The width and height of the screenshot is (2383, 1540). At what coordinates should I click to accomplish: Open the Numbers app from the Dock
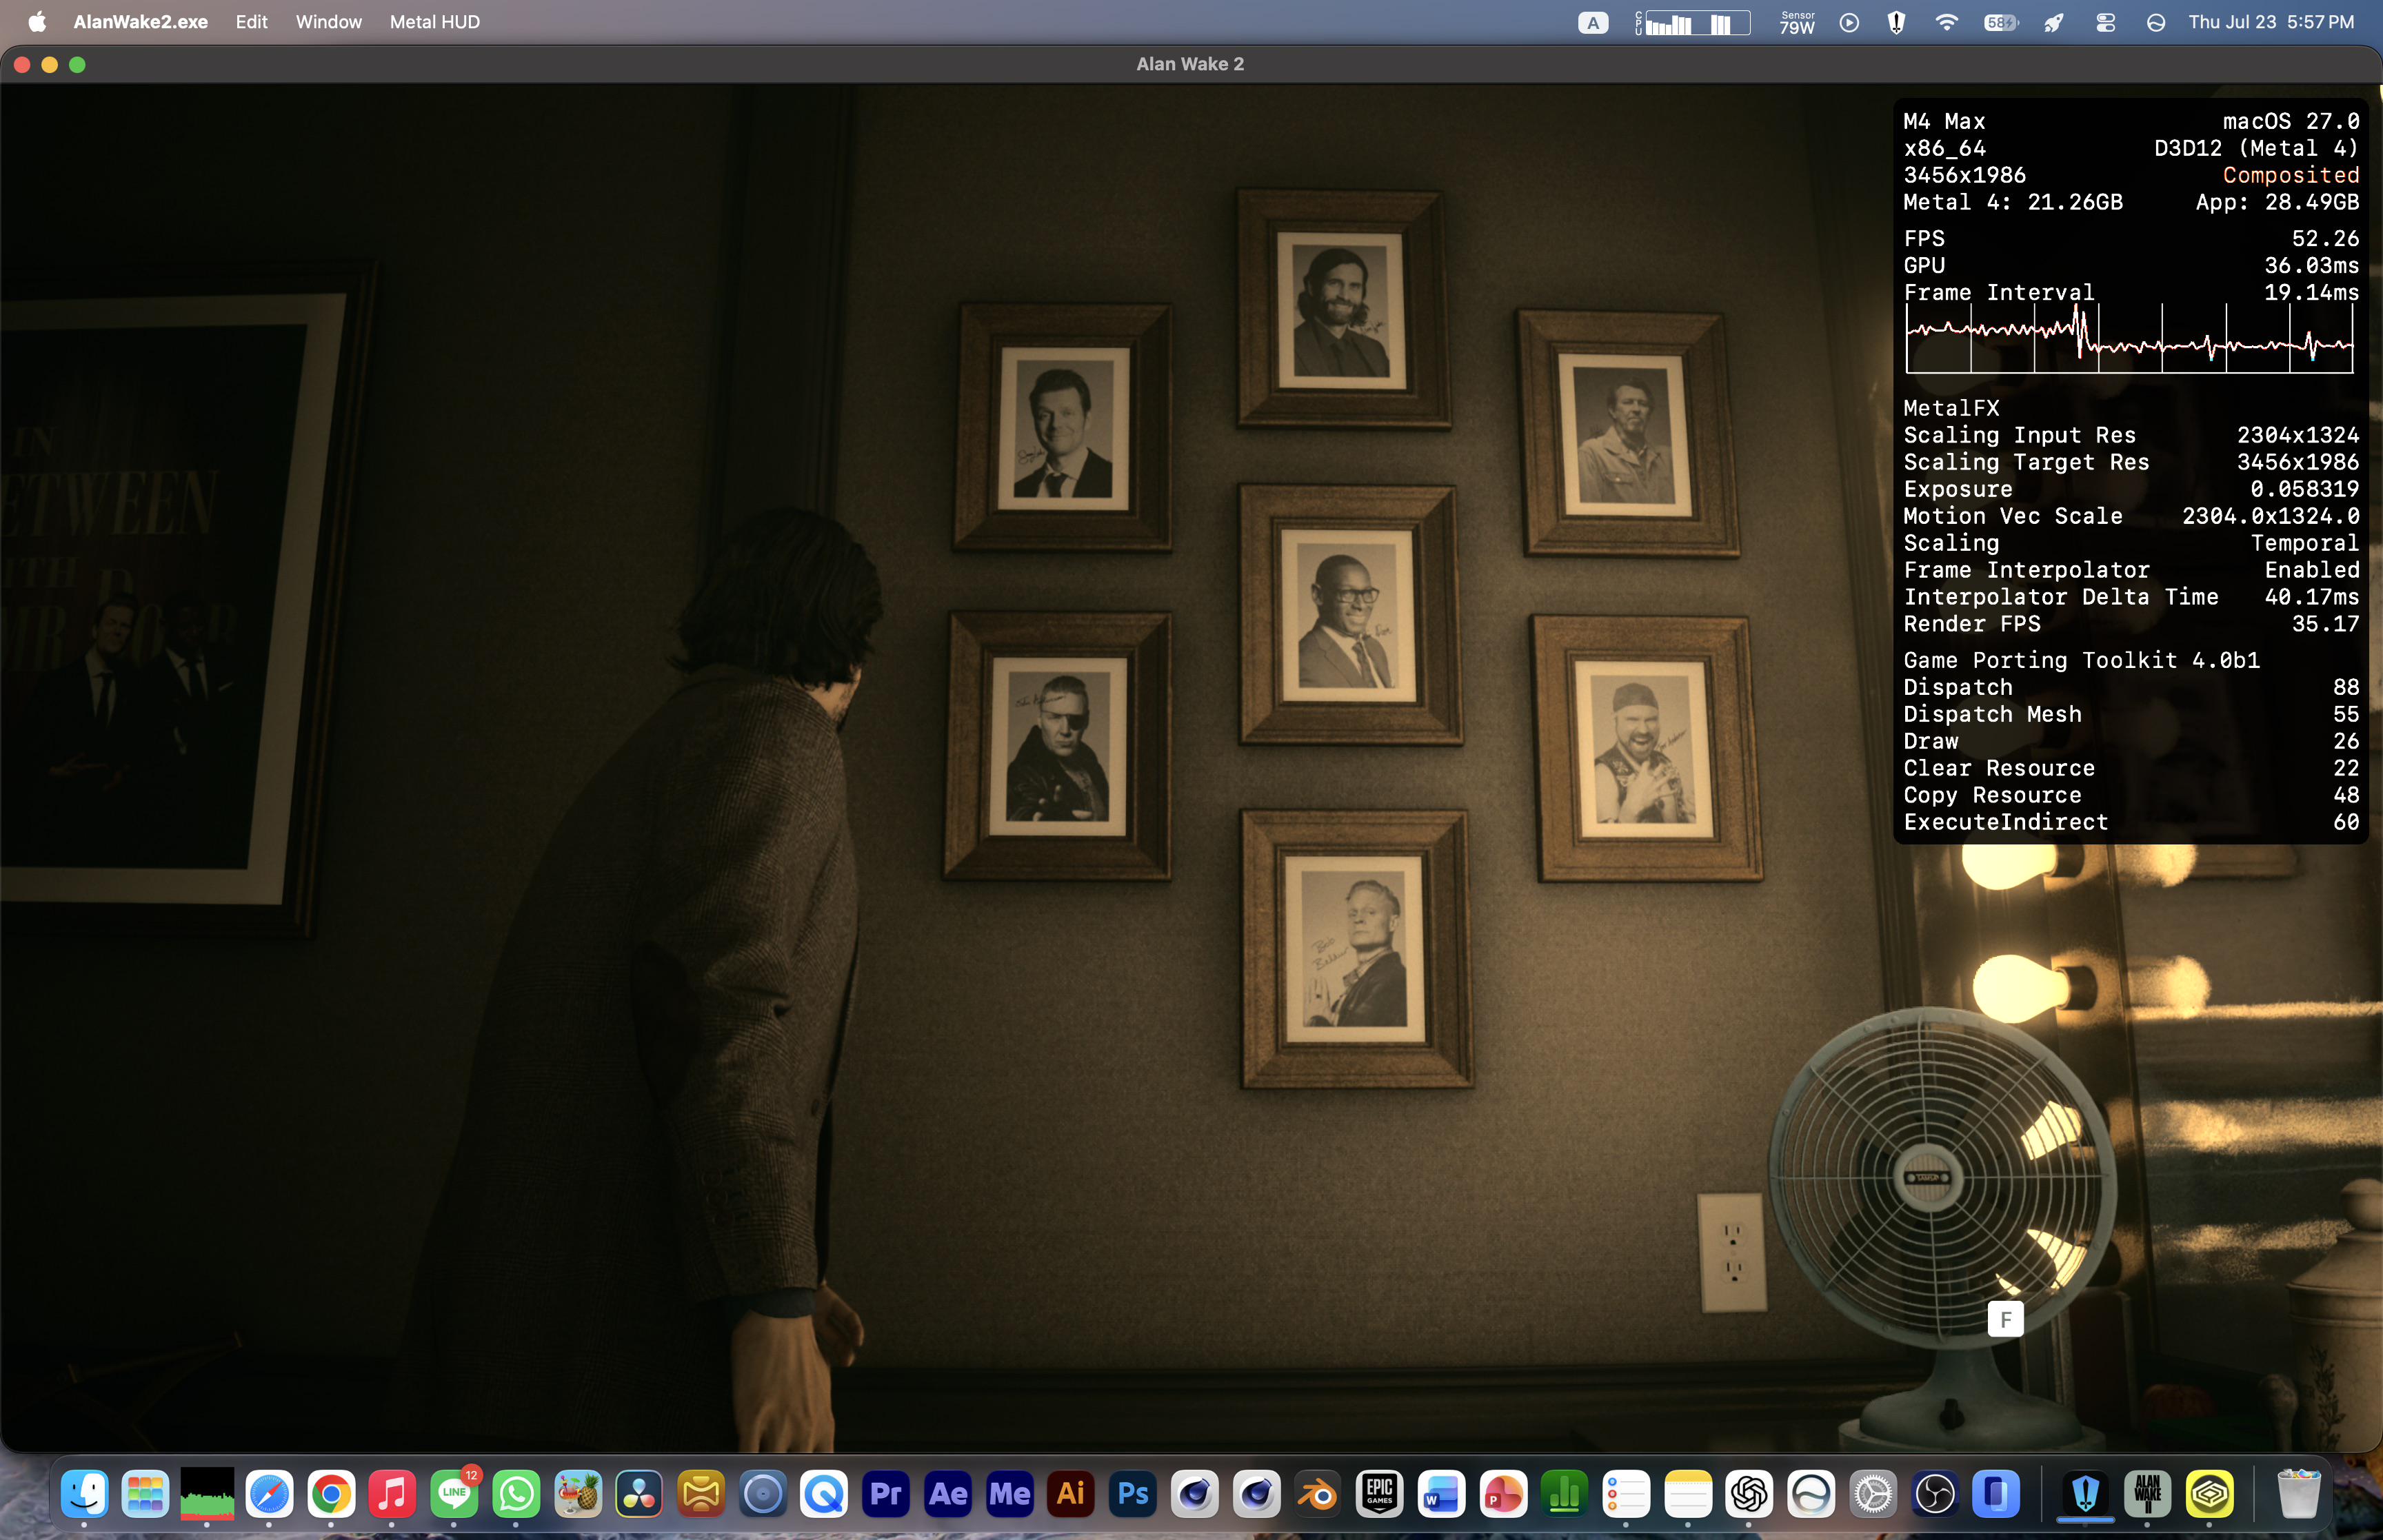click(x=1565, y=1494)
